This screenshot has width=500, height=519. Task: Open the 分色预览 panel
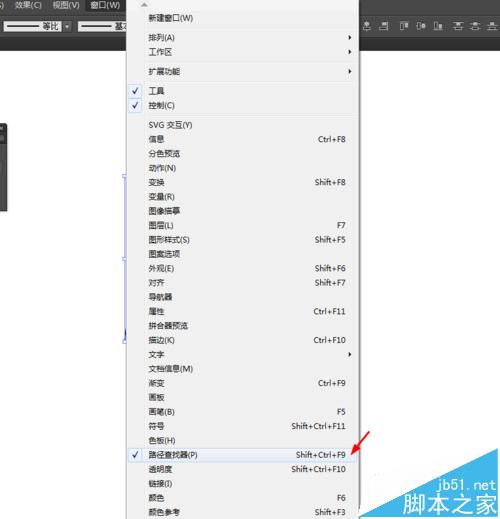pos(243,153)
